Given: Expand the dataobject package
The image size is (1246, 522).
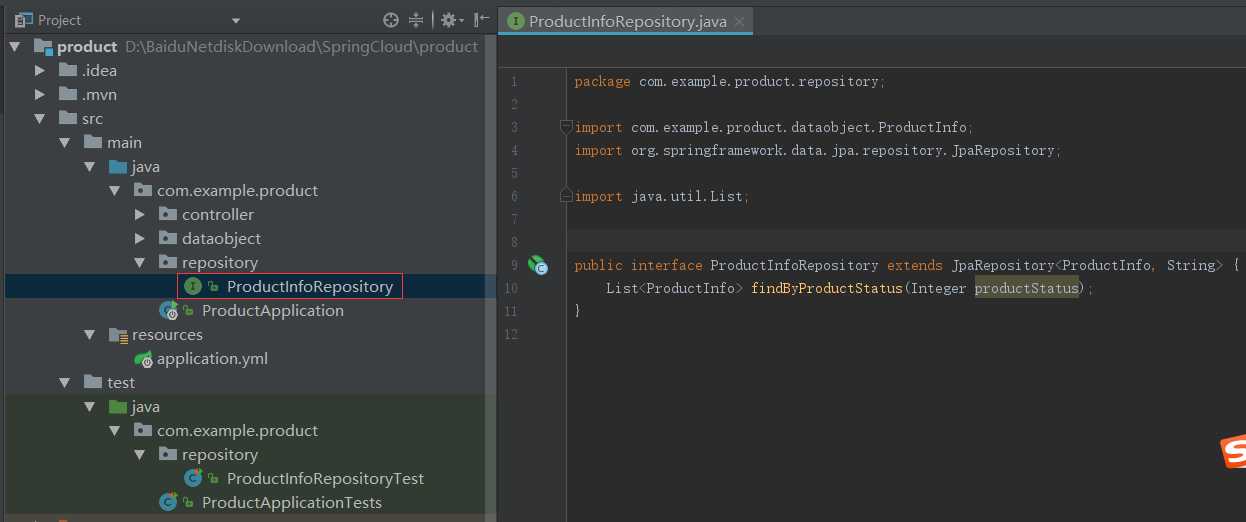Looking at the screenshot, I should 140,238.
